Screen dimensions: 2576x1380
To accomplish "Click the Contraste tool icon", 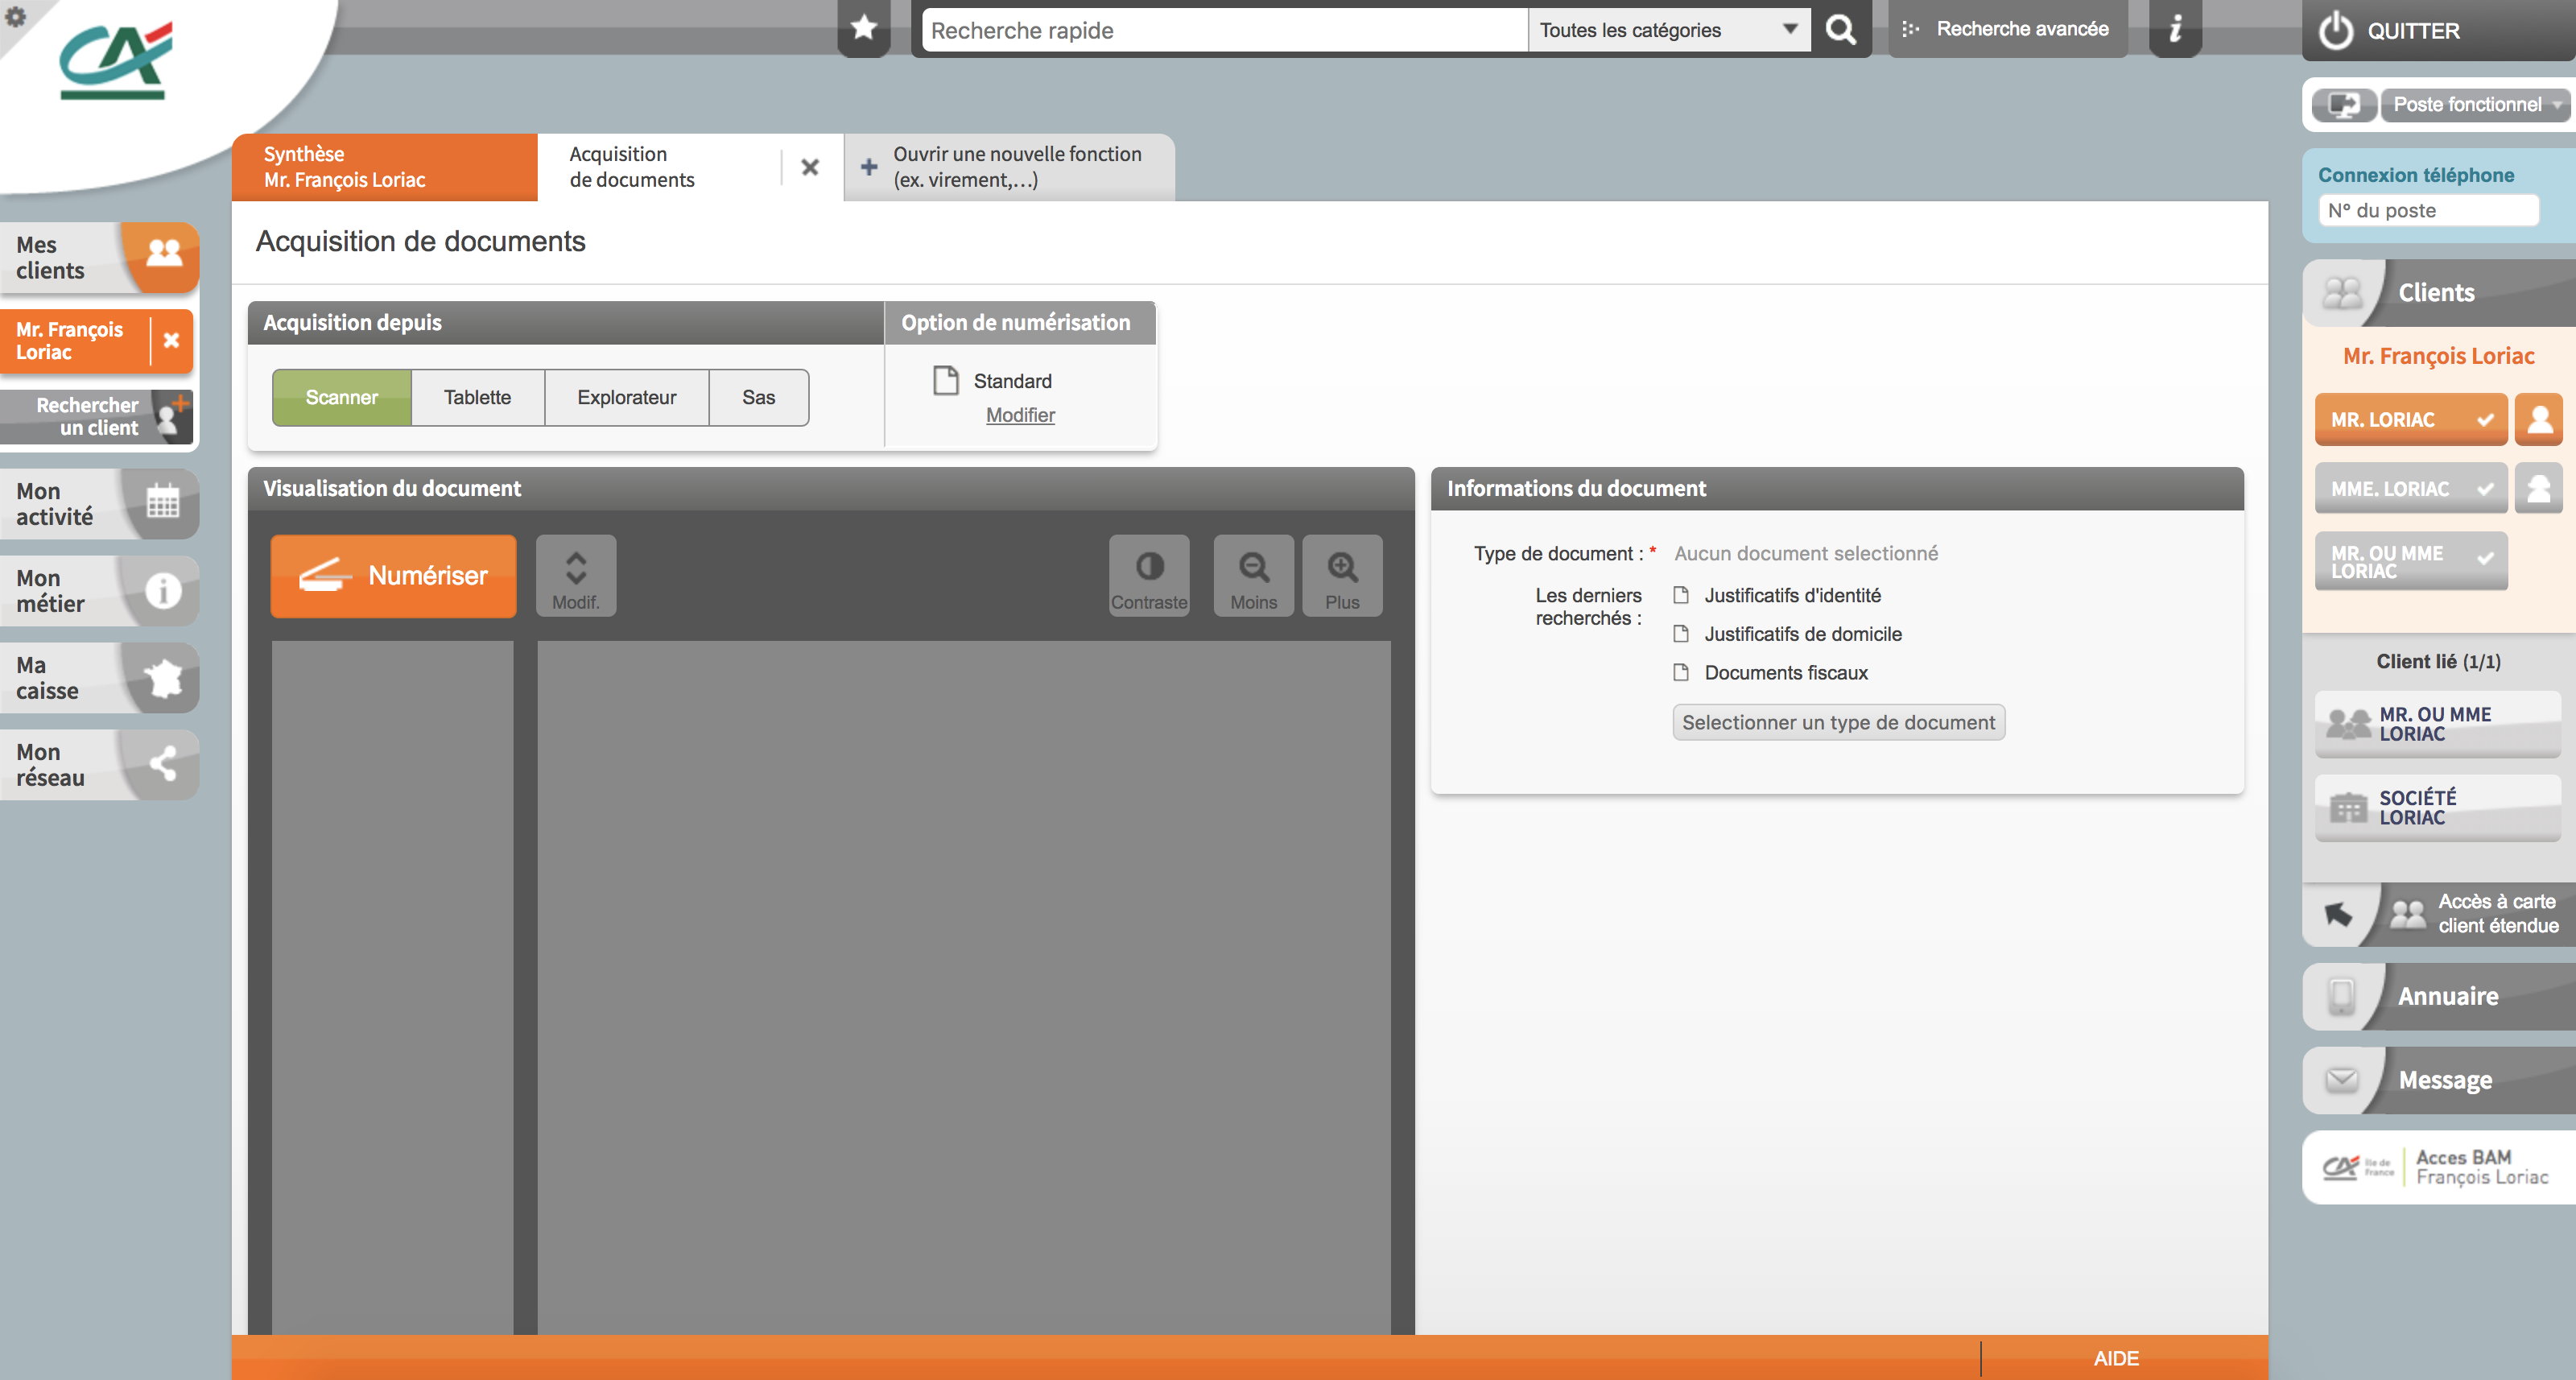I will tap(1149, 576).
